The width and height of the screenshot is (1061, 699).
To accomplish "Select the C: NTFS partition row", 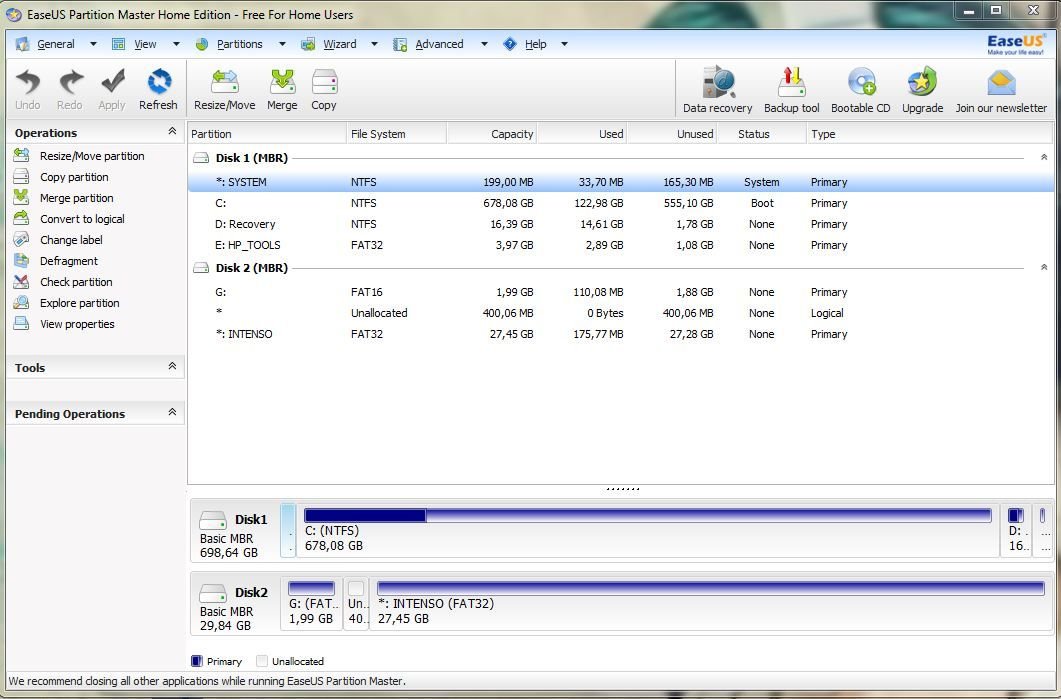I will pyautogui.click(x=620, y=203).
